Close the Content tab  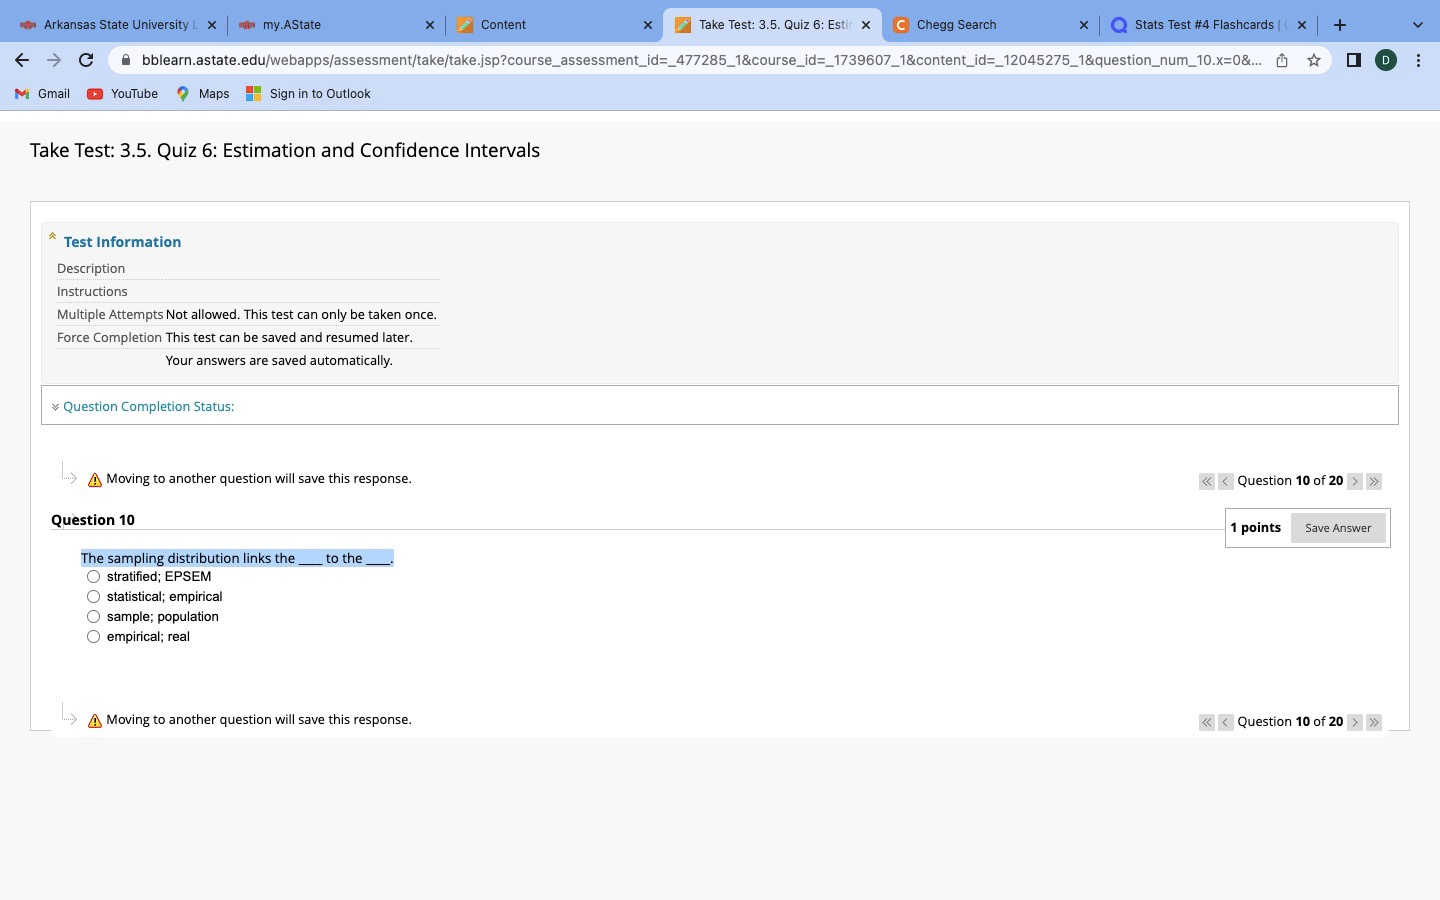pyautogui.click(x=647, y=25)
